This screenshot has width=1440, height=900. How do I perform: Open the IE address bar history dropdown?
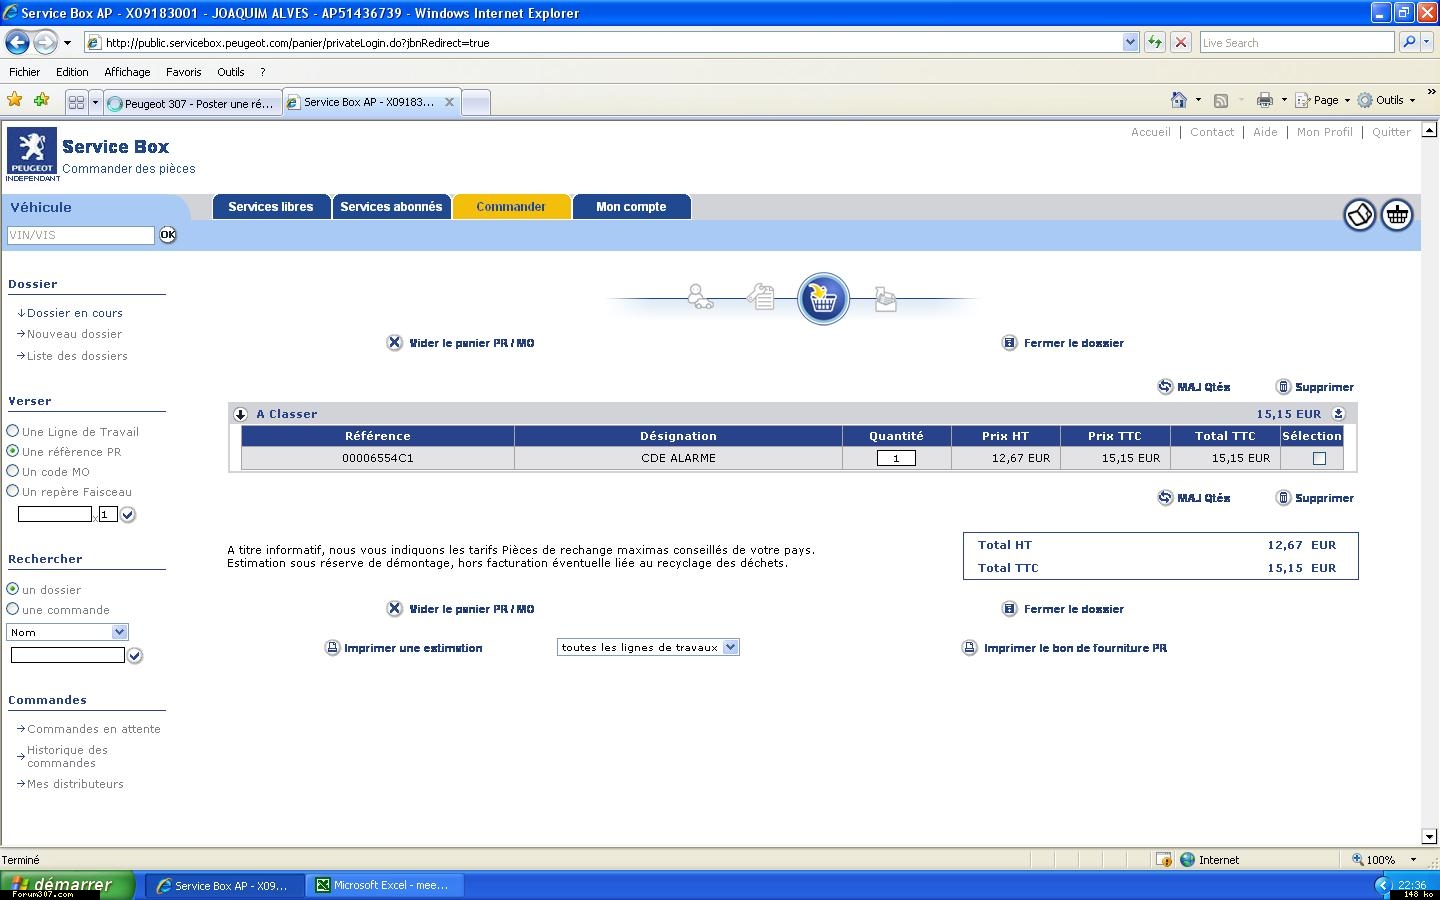(1130, 42)
